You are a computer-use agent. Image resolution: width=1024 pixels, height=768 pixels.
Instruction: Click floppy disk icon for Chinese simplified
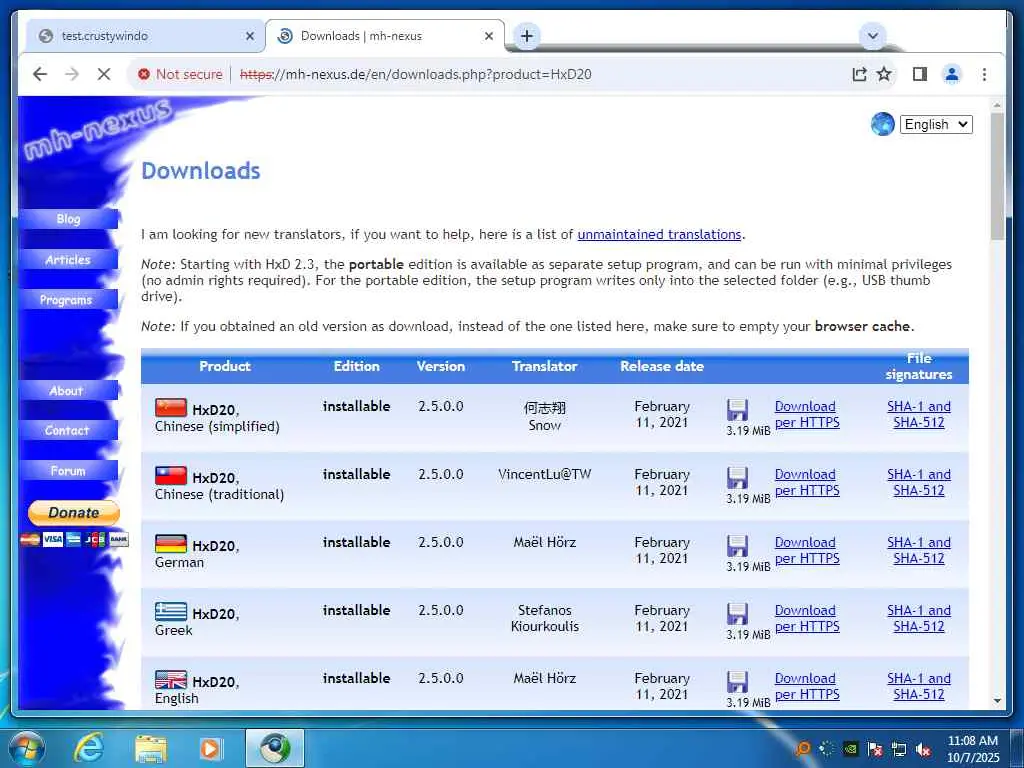[x=737, y=410]
